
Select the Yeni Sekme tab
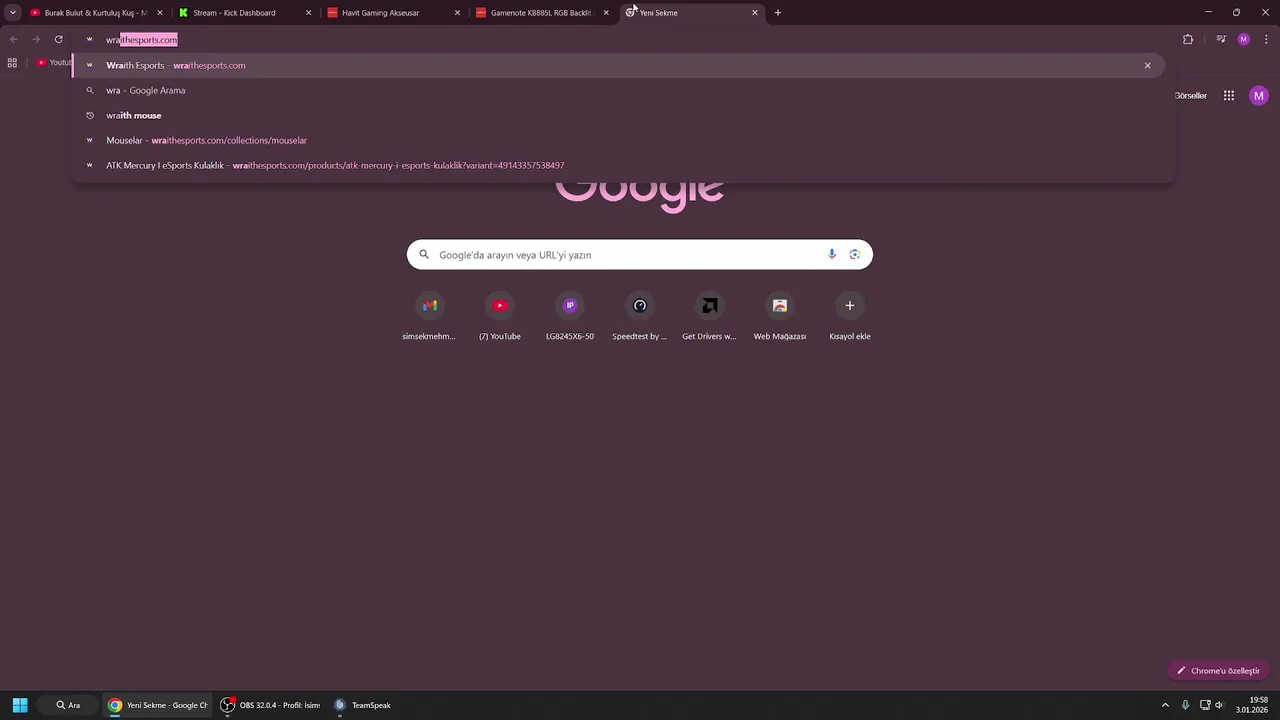coord(690,13)
